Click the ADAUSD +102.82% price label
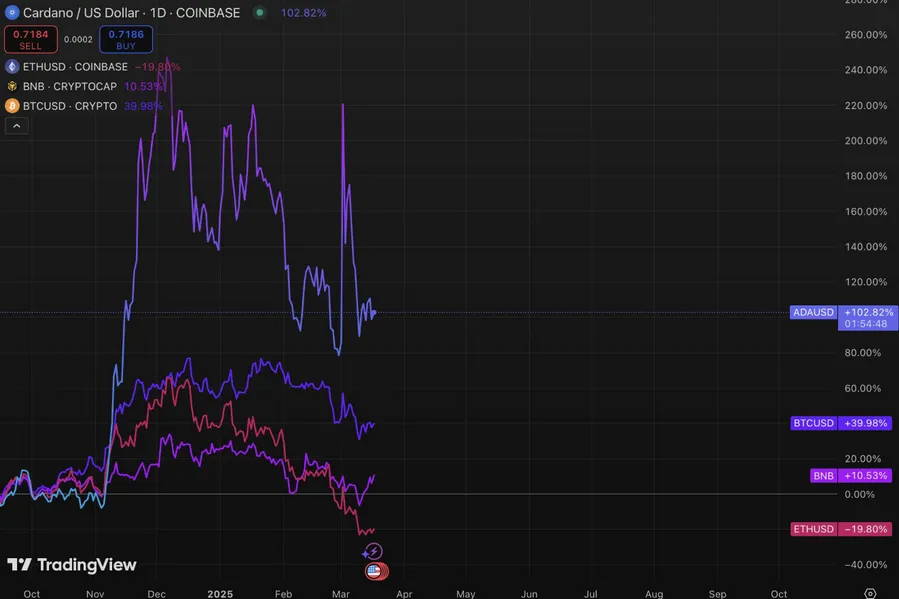Viewport: 899px width, 599px height. click(x=842, y=312)
